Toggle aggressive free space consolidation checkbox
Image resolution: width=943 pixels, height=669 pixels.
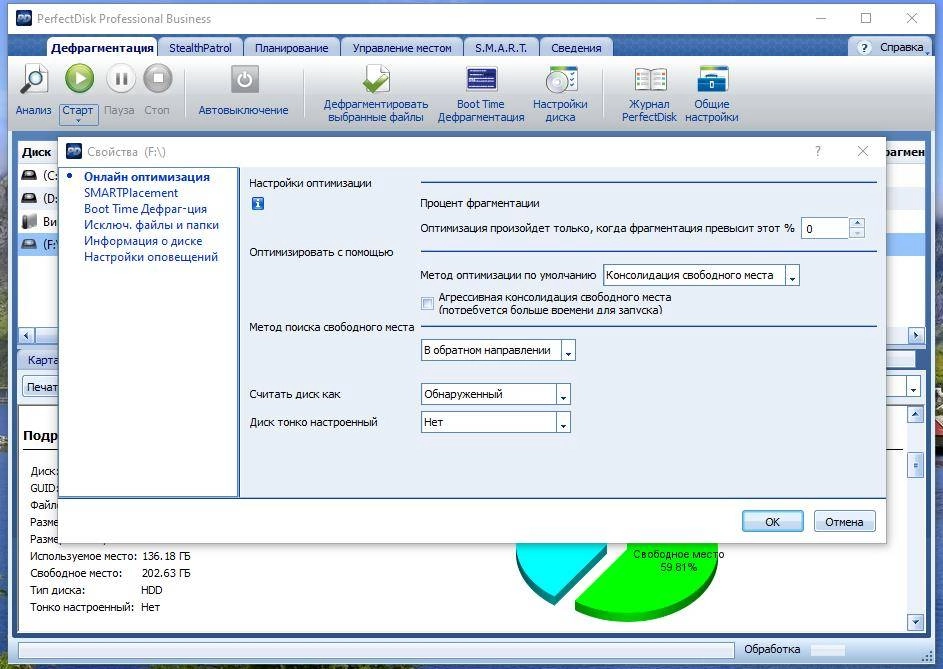click(x=427, y=303)
